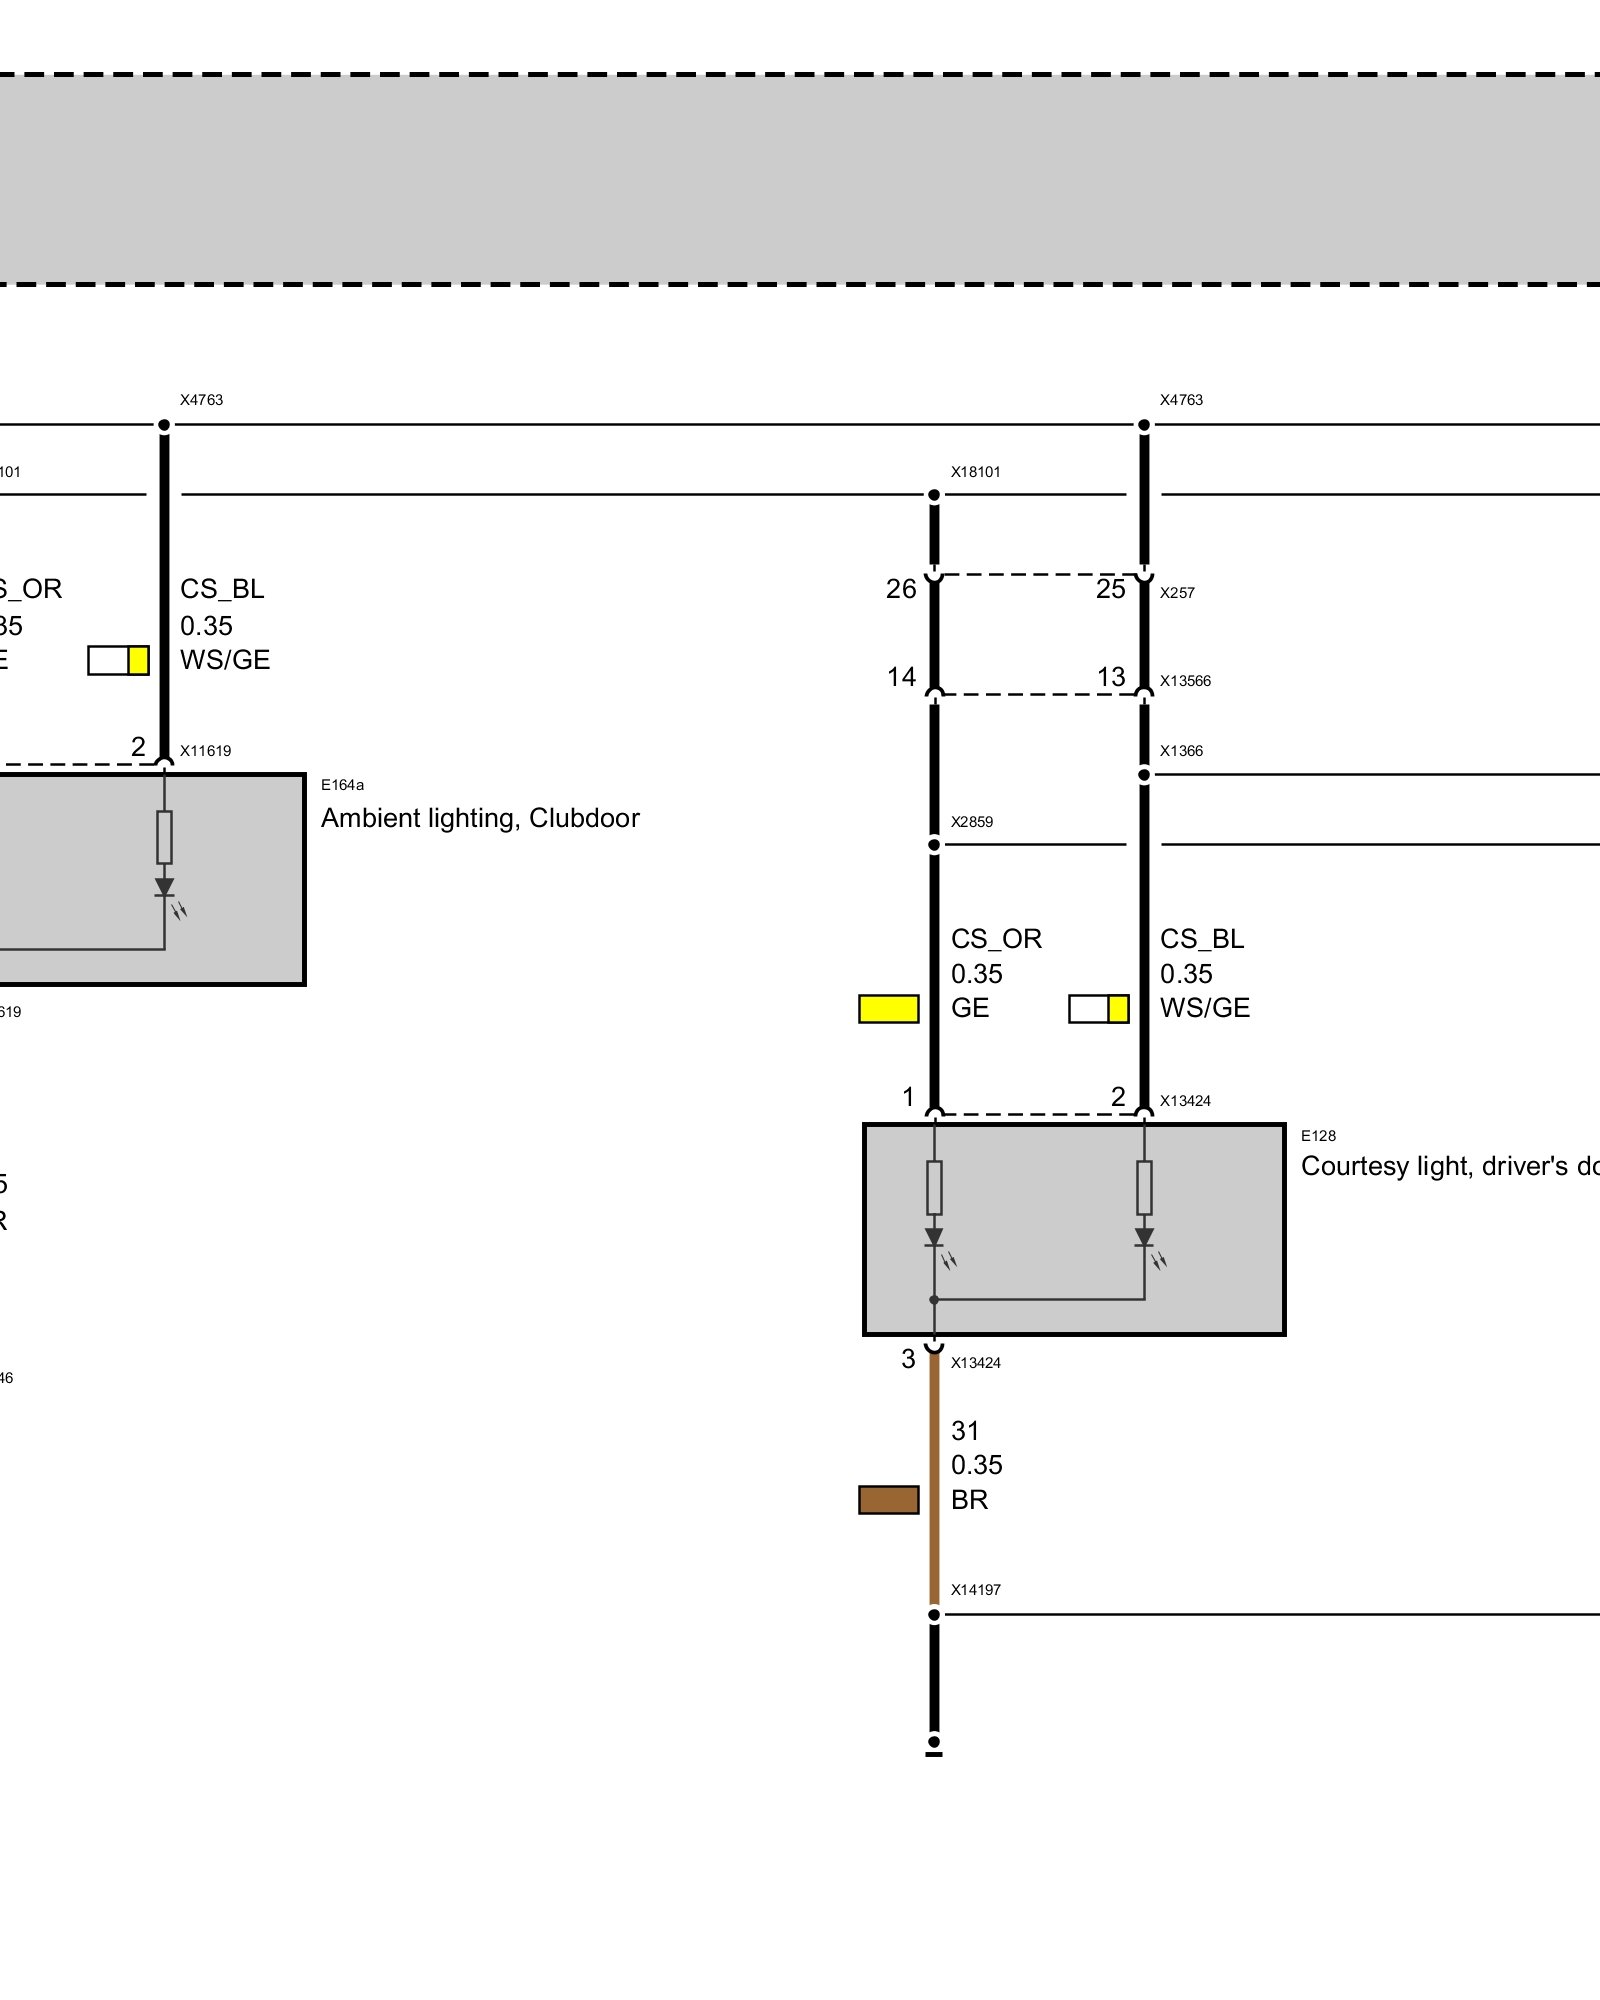Select pin number 13
1600x2000 pixels.
coord(1111,677)
